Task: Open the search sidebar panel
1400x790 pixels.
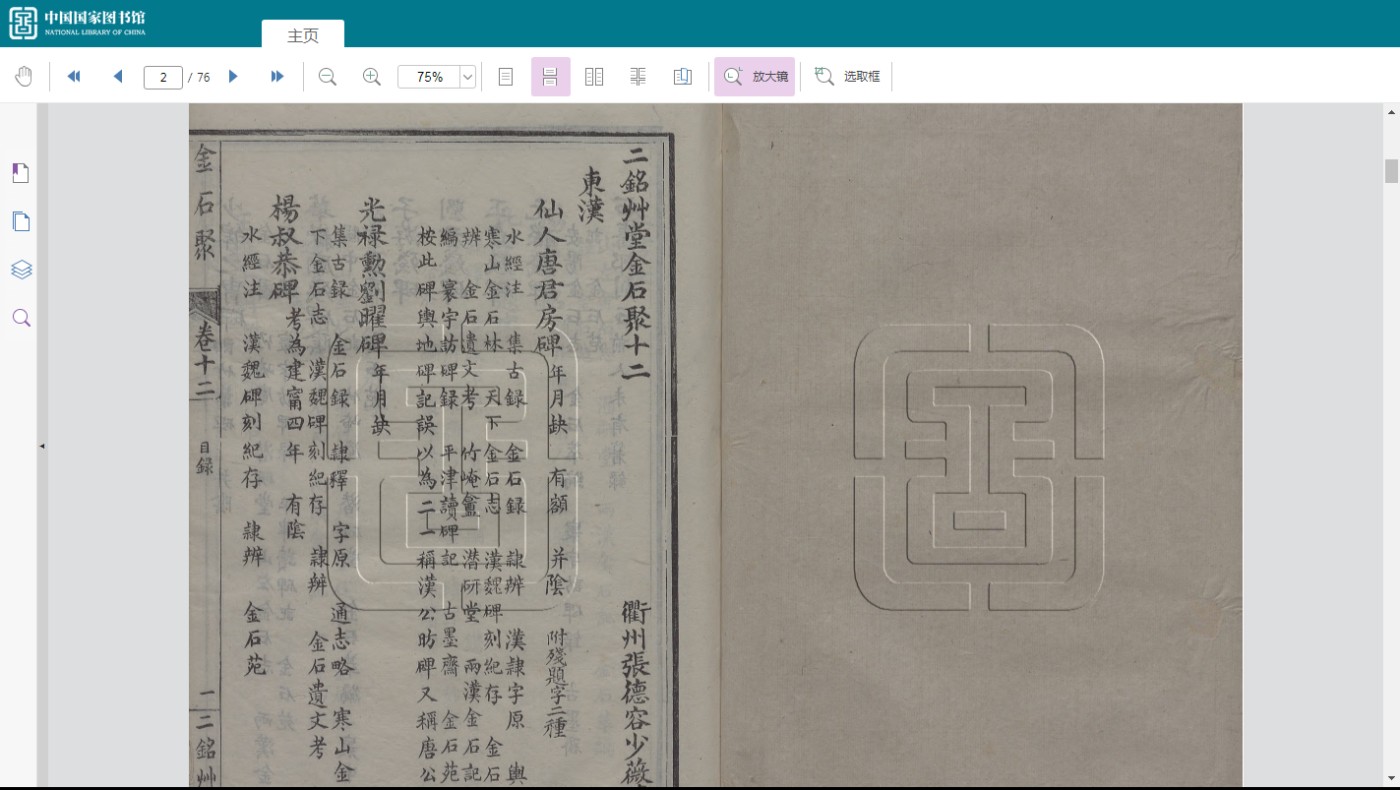Action: tap(21, 318)
